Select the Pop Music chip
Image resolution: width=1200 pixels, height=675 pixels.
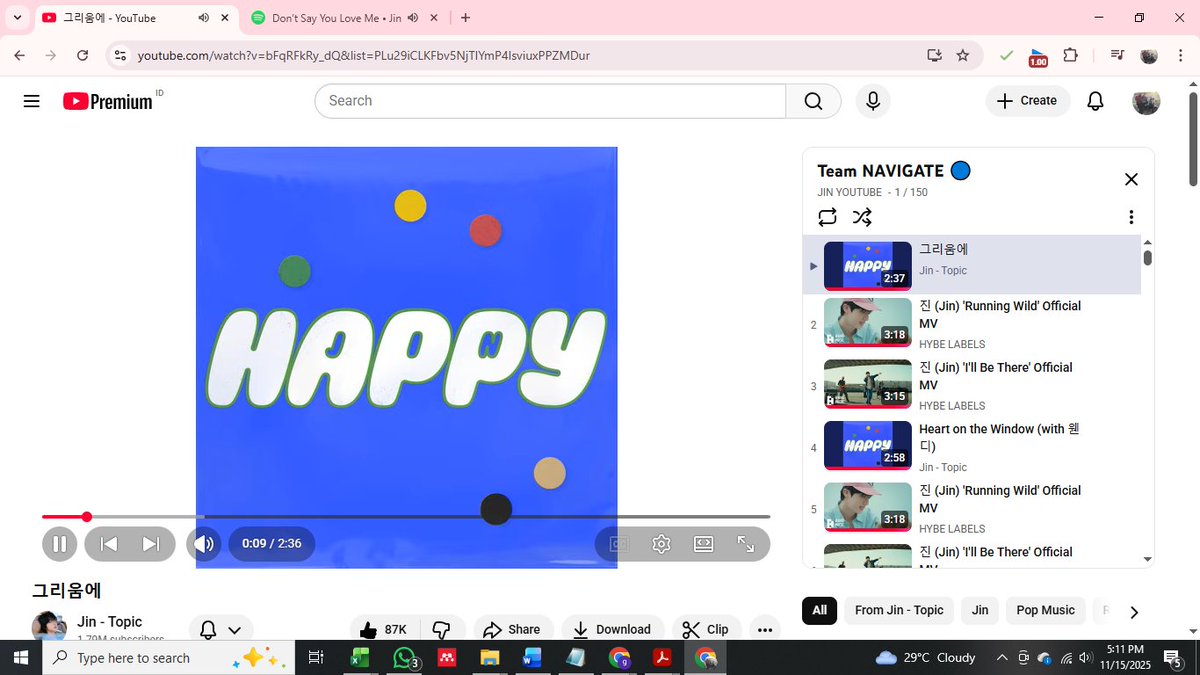pyautogui.click(x=1045, y=610)
